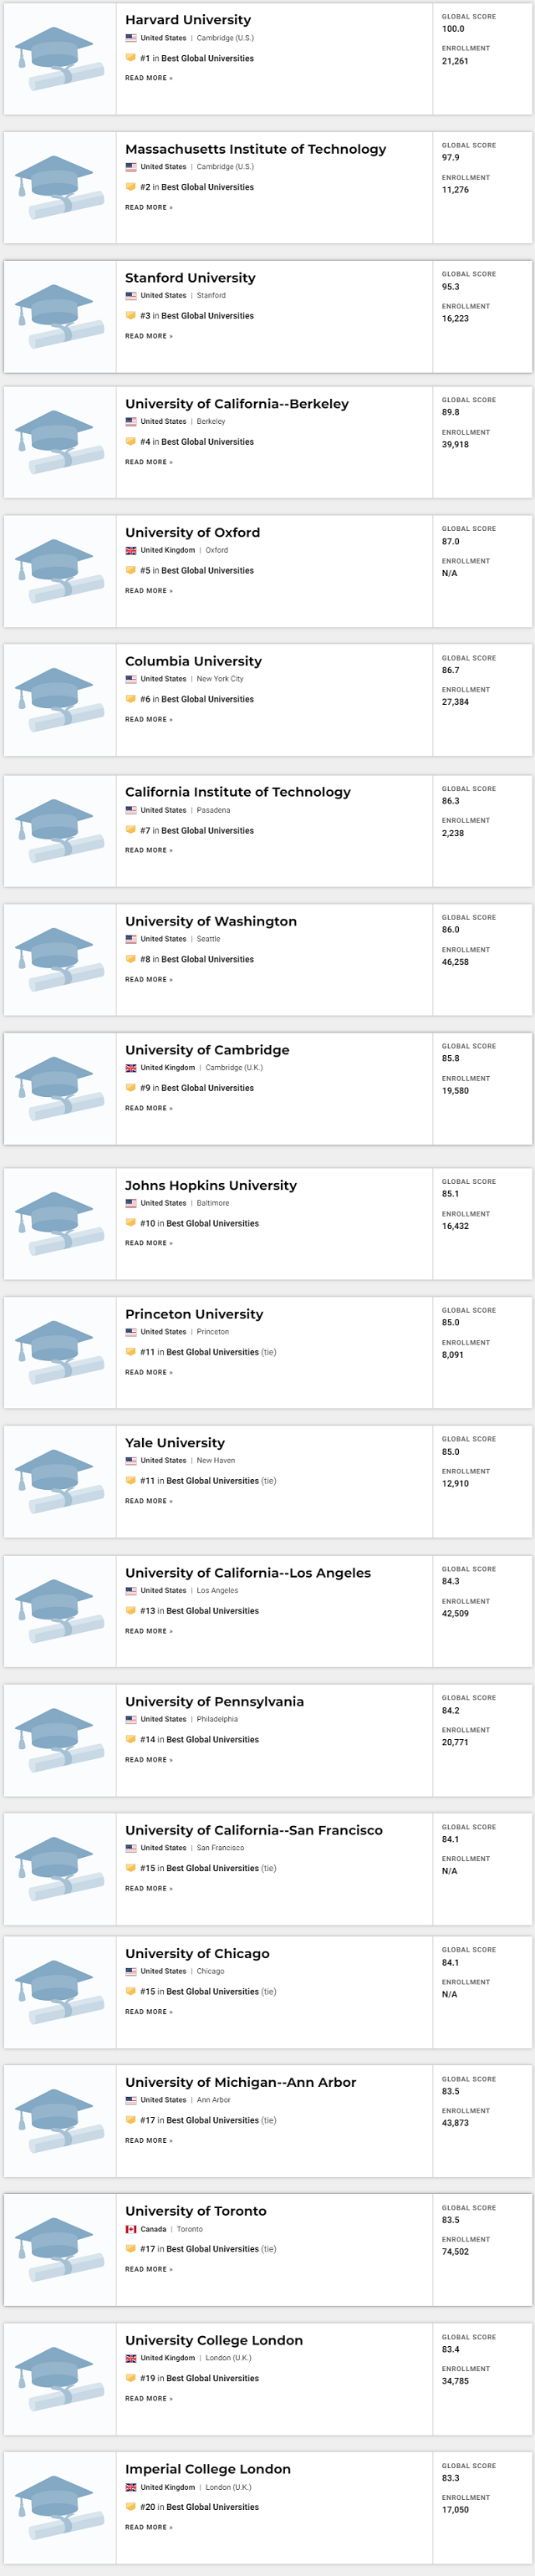Open University of Pennsylvania title link
The width and height of the screenshot is (535, 2576).
tap(214, 1701)
